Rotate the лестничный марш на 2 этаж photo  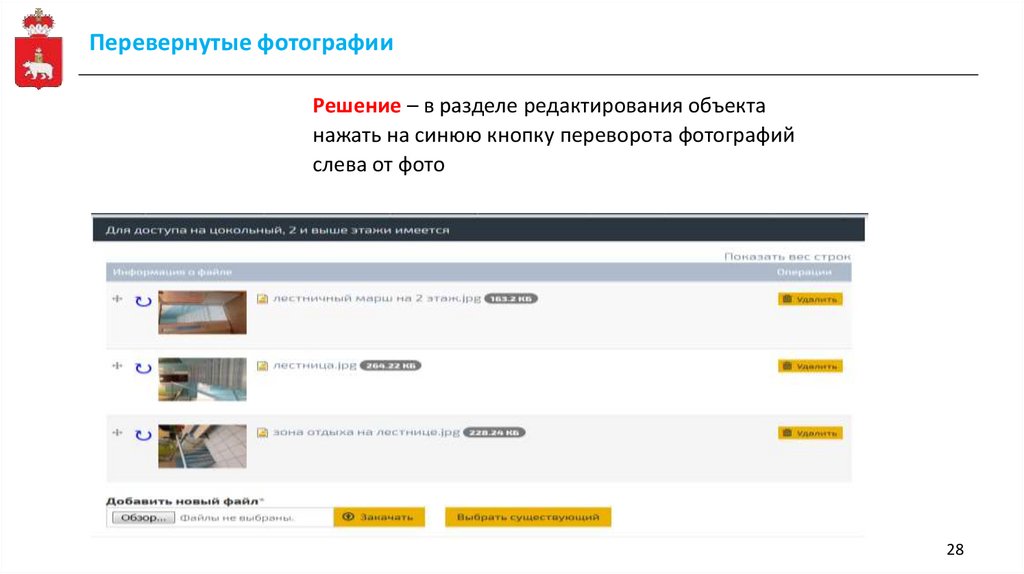coord(143,301)
